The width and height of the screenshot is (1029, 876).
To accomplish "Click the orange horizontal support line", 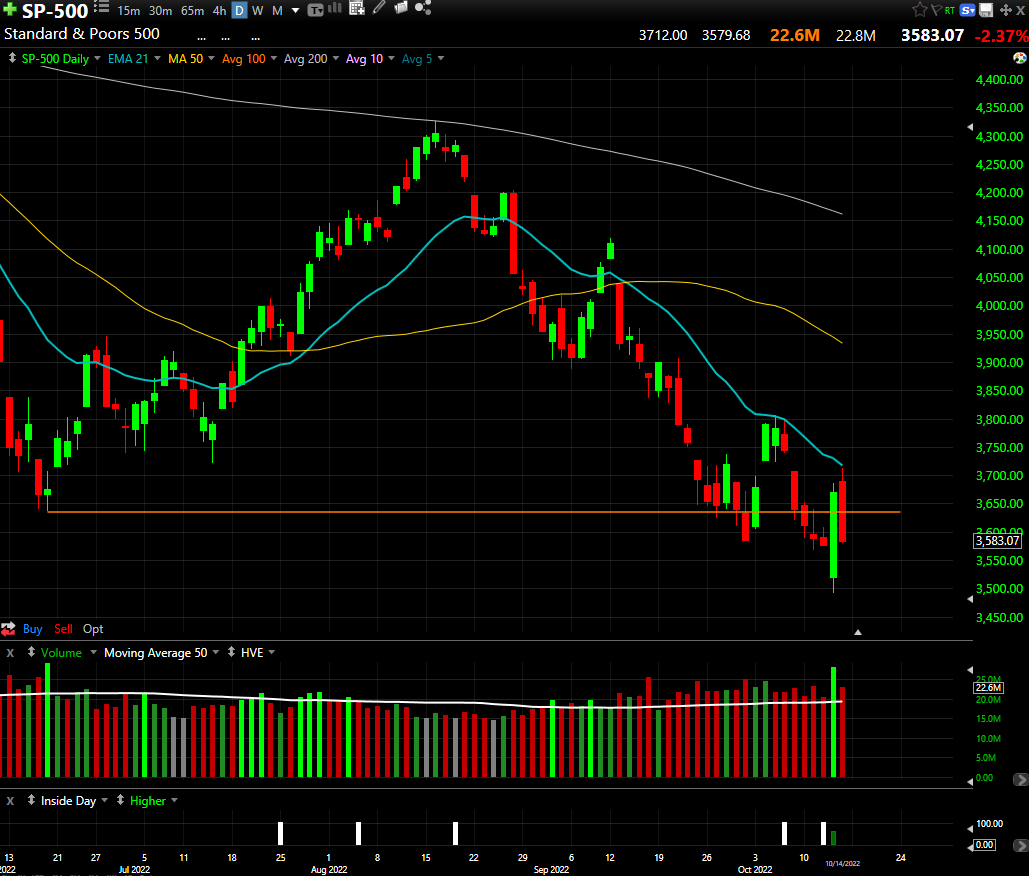I will click(474, 512).
